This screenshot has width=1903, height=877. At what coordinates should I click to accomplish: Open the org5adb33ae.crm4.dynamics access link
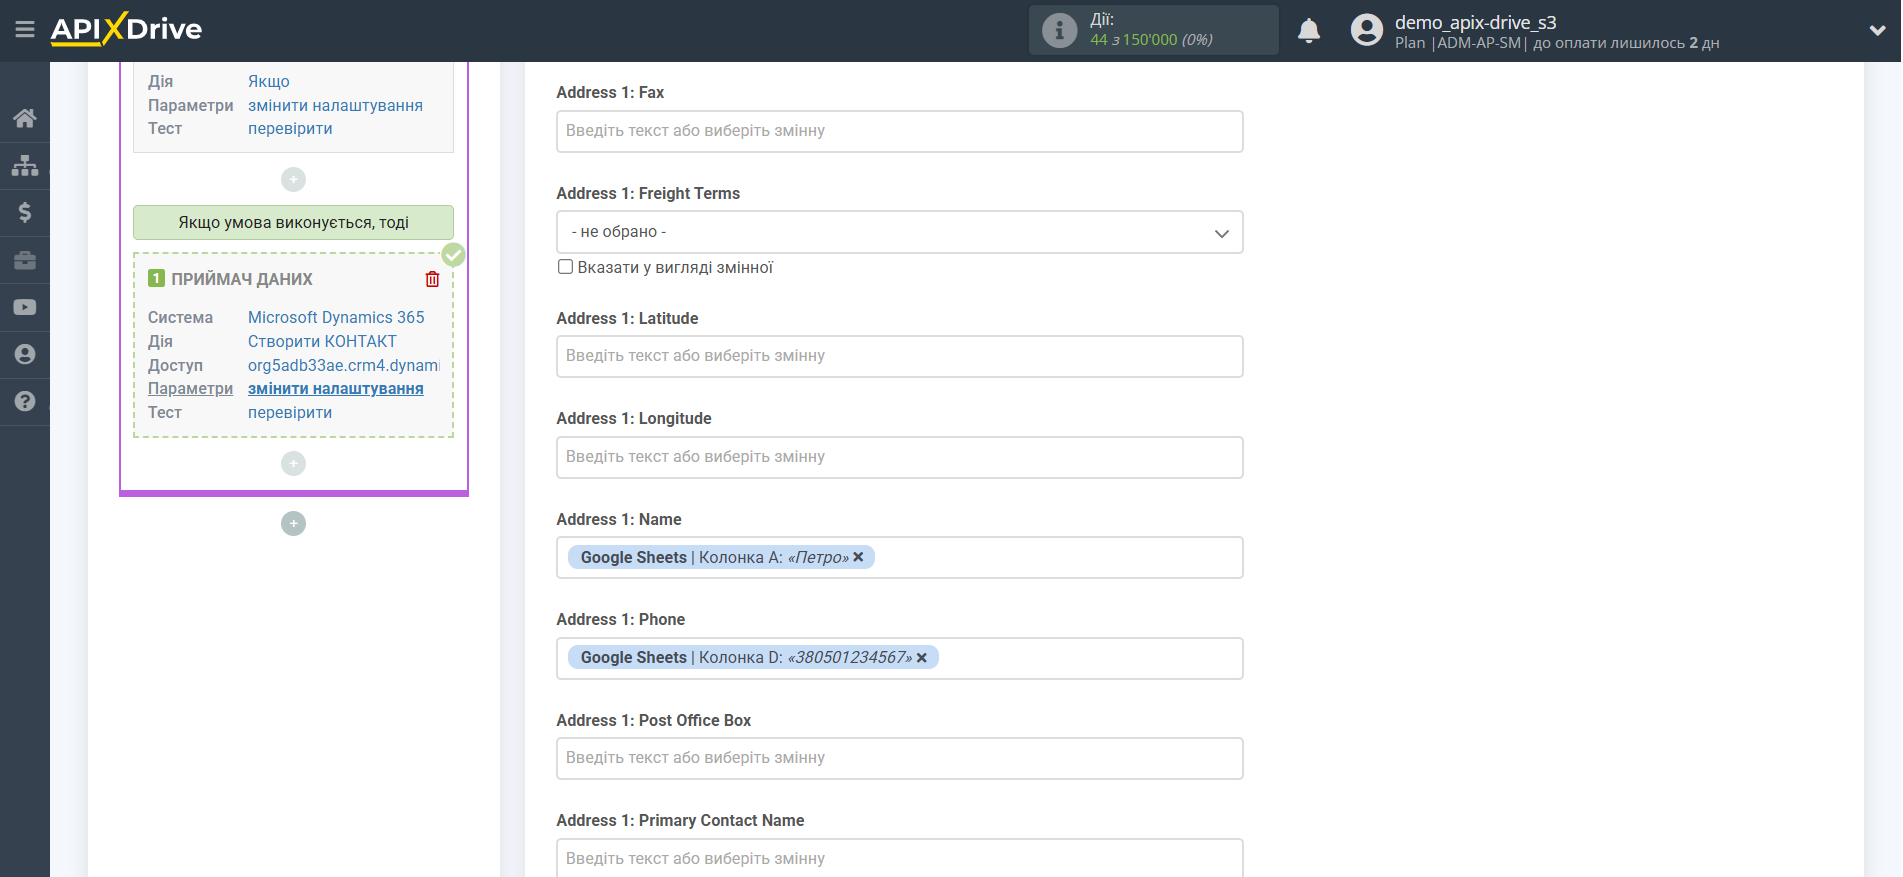(x=344, y=365)
